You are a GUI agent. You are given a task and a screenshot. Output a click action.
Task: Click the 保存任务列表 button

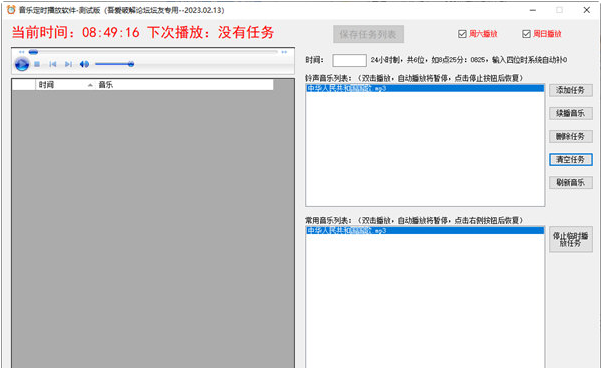[x=368, y=34]
